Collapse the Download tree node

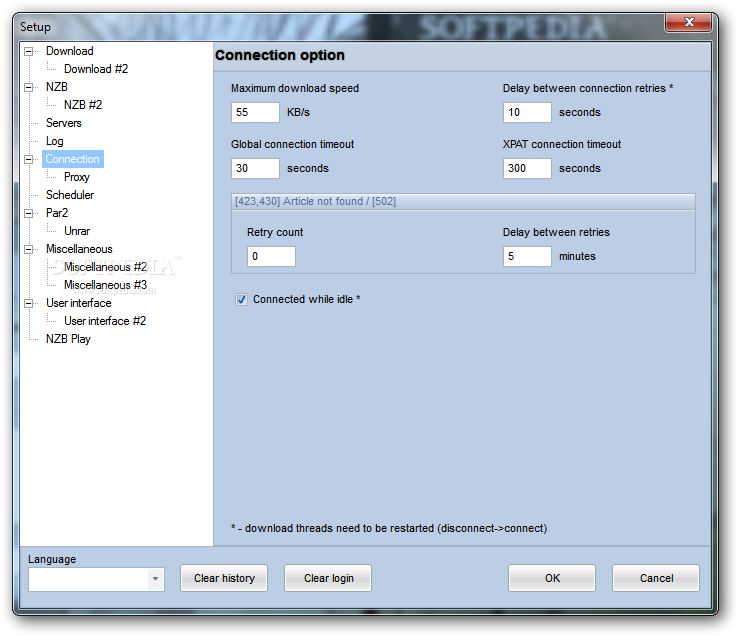(29, 51)
